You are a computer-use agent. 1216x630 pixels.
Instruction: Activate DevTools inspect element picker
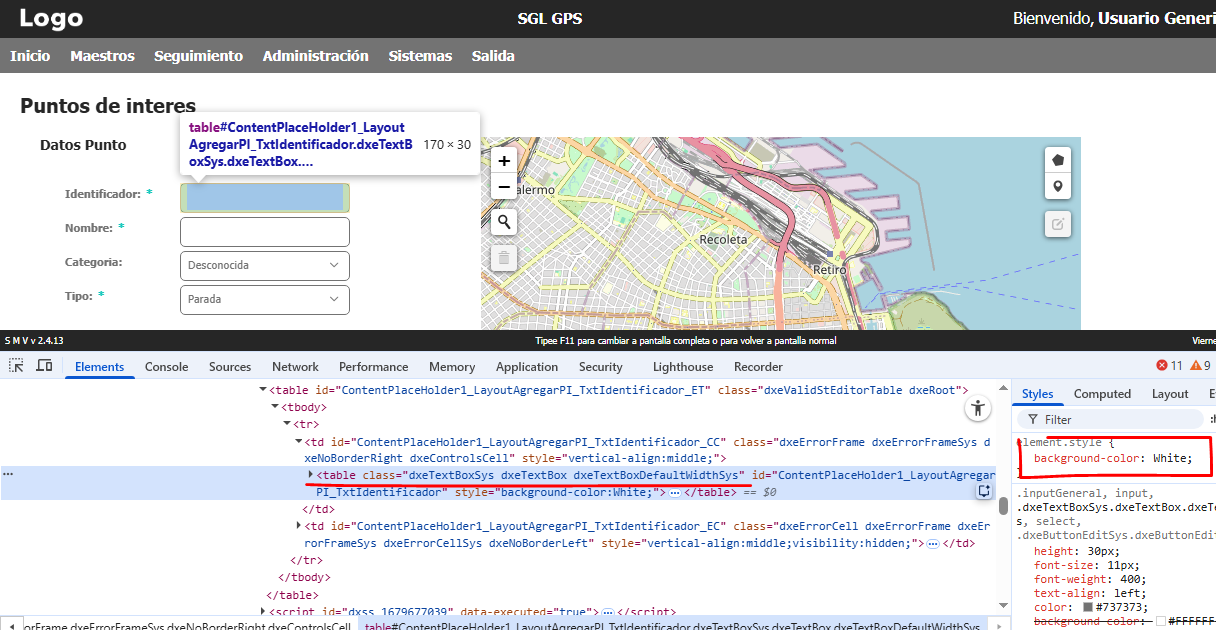16,366
